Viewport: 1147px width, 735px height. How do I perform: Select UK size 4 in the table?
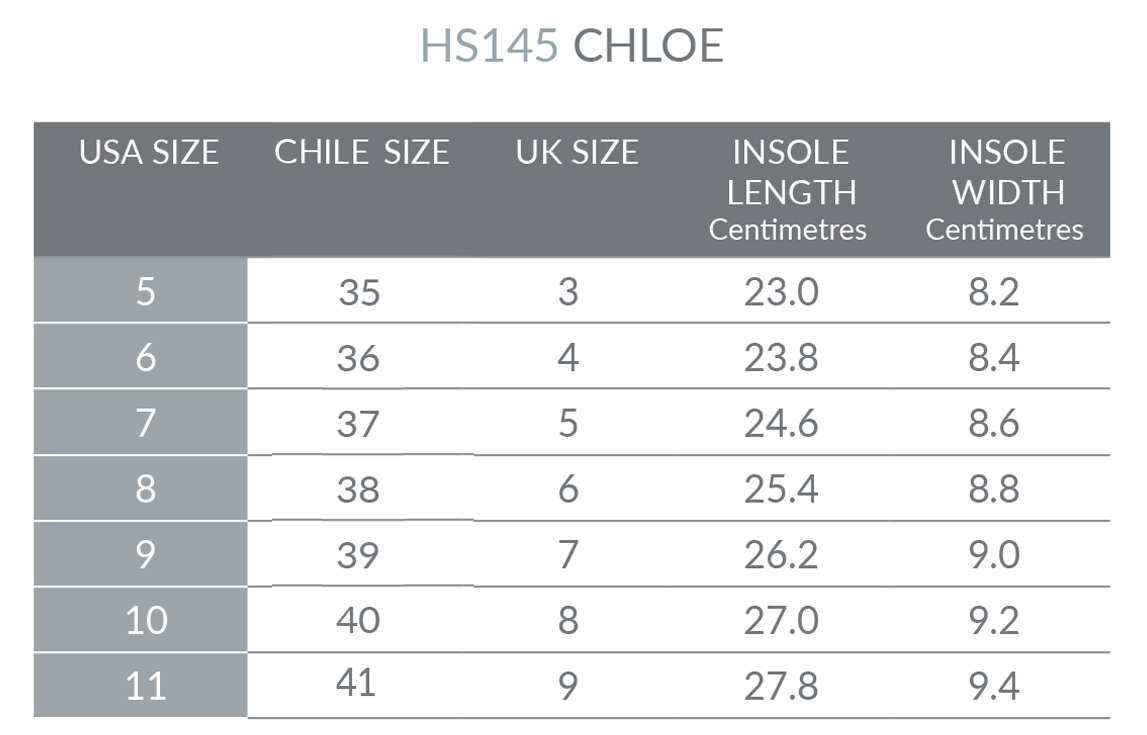[568, 358]
